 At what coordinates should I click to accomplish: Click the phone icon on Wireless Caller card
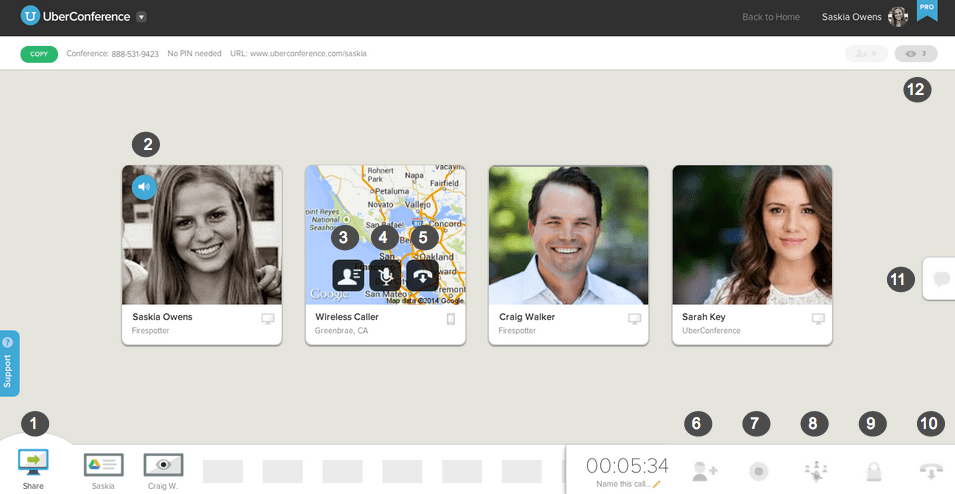(x=451, y=319)
